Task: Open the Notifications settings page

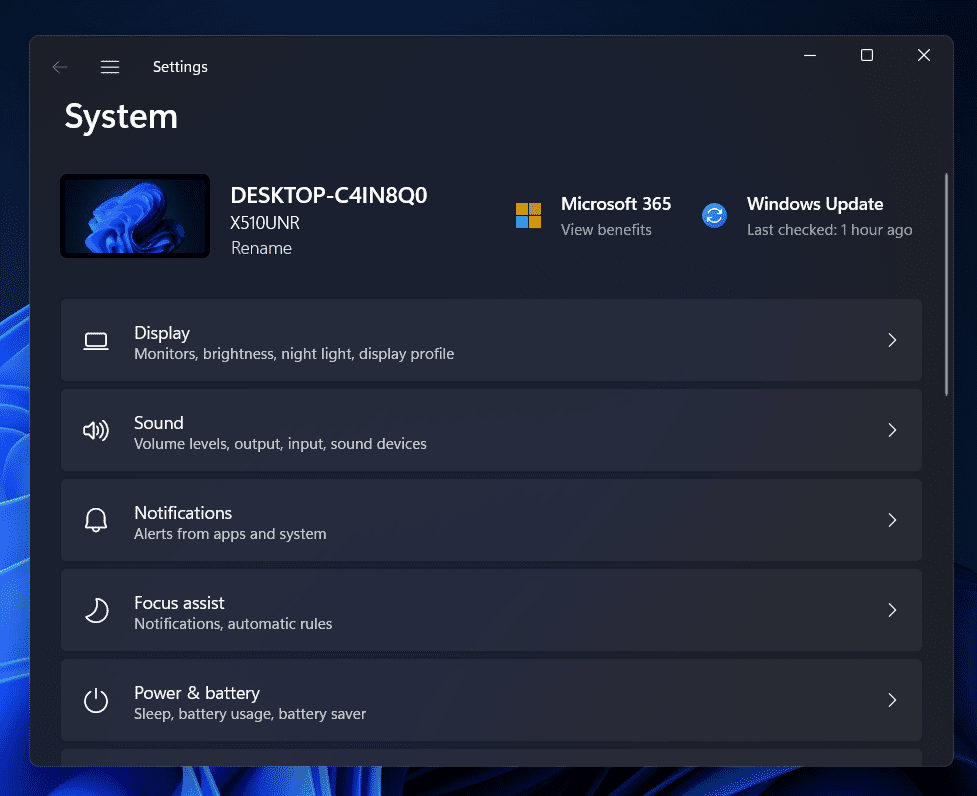Action: (x=490, y=520)
